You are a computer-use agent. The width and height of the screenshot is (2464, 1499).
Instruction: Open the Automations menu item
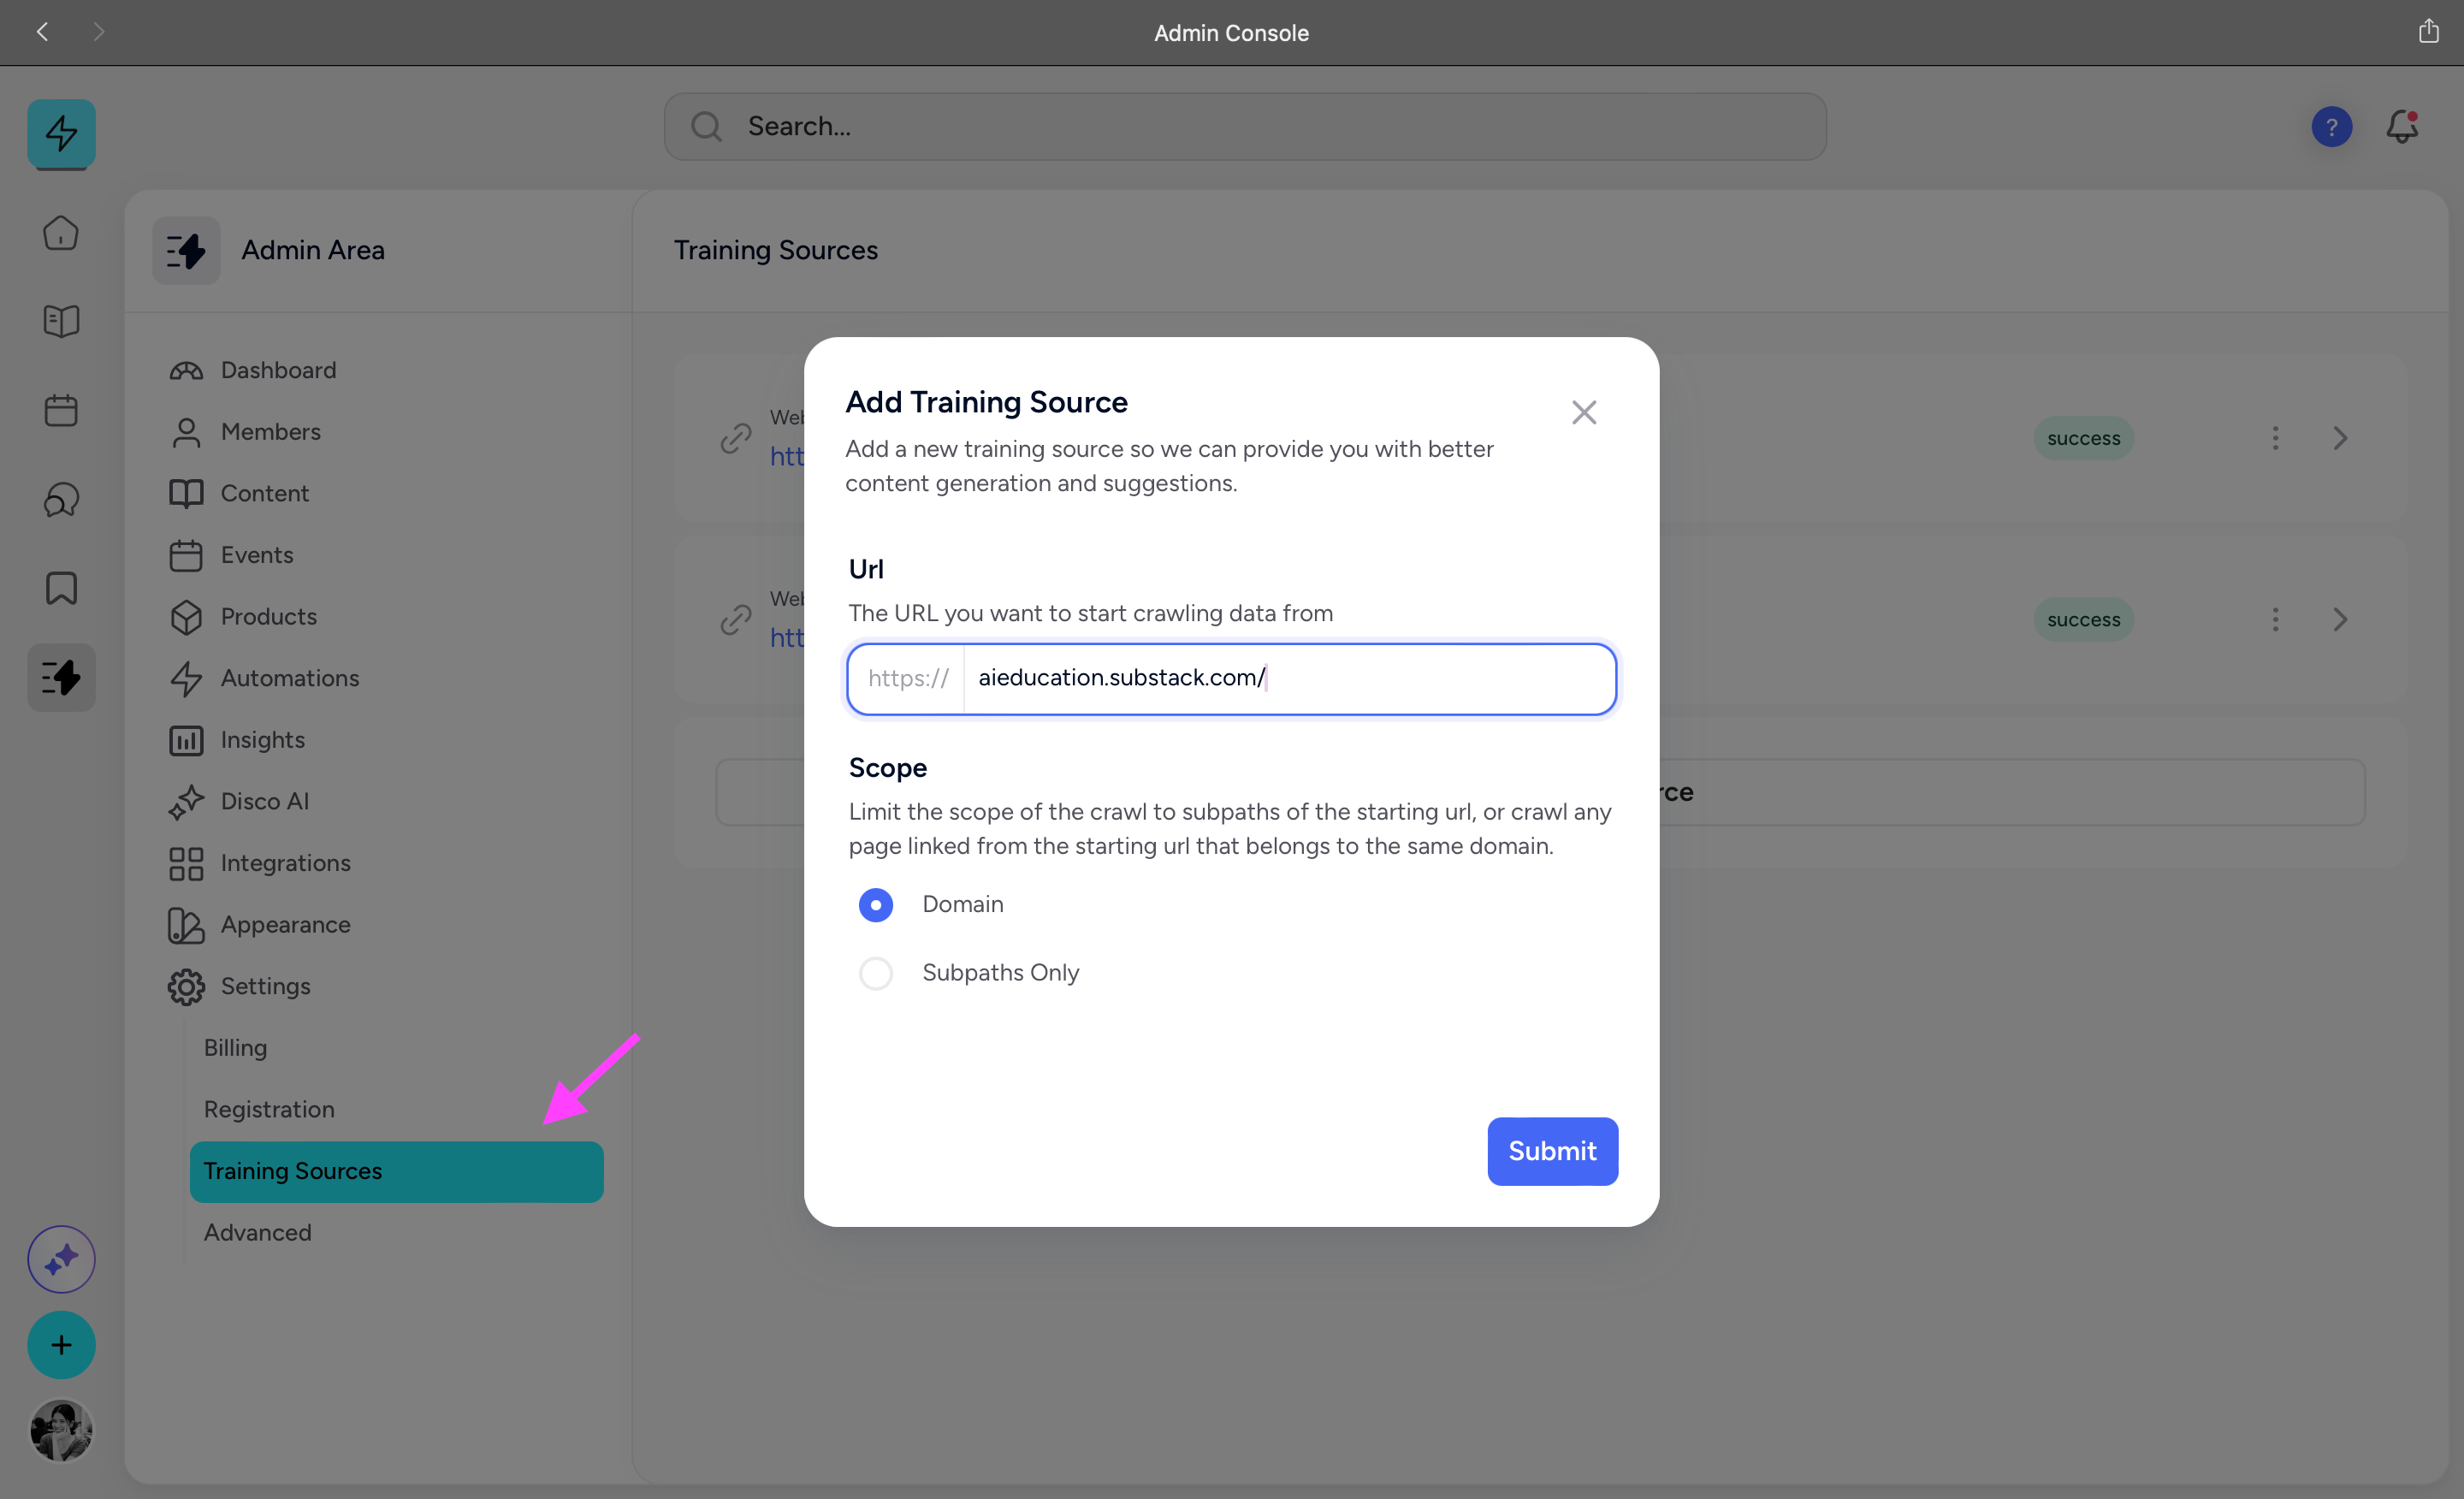point(289,678)
